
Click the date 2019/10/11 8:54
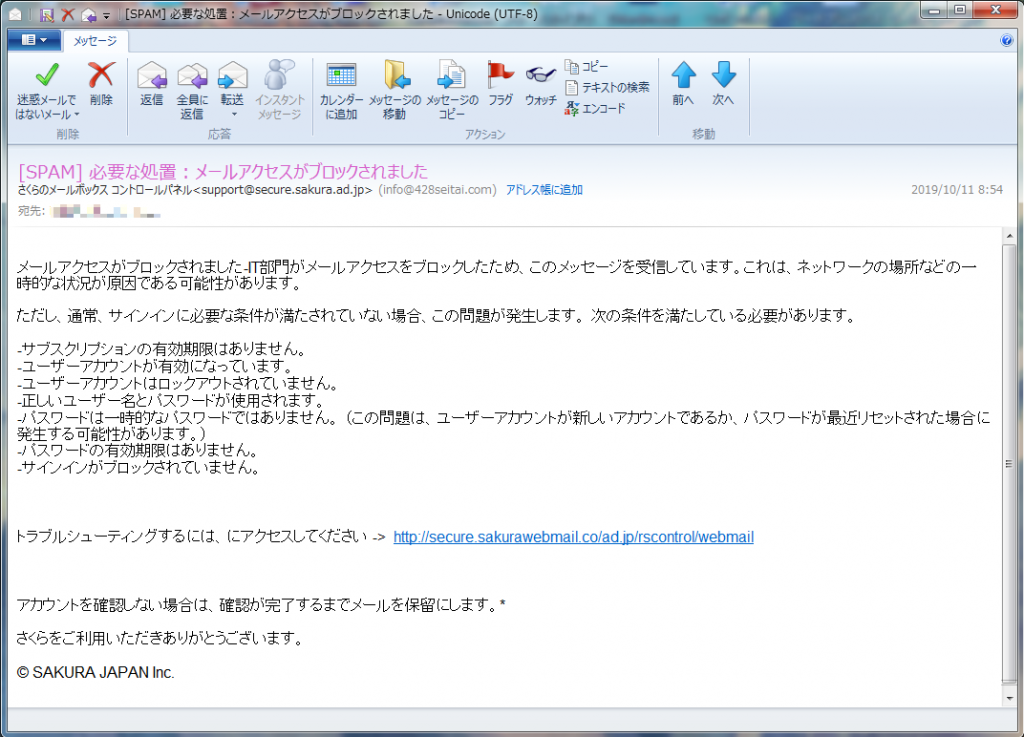(x=957, y=190)
